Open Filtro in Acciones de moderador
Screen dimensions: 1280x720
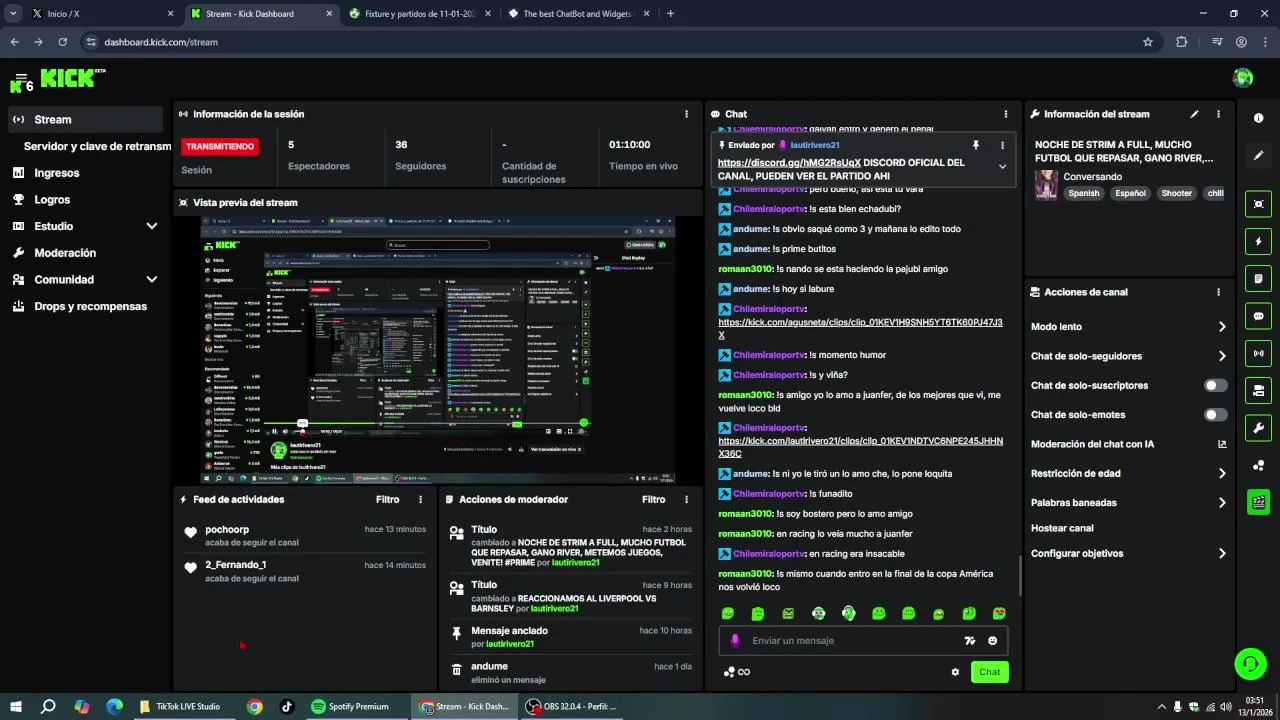pos(653,499)
